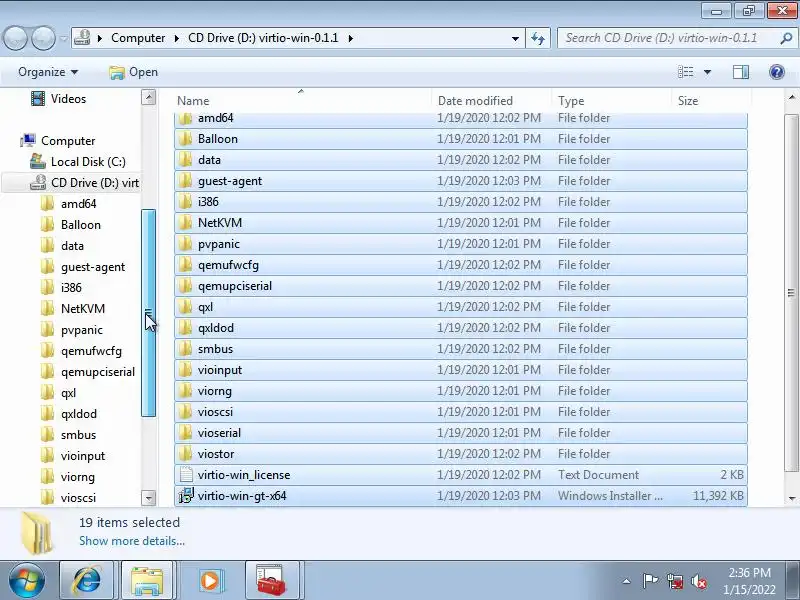Select vioinput folder icon in file list
This screenshot has width=800, height=600.
tap(185, 370)
